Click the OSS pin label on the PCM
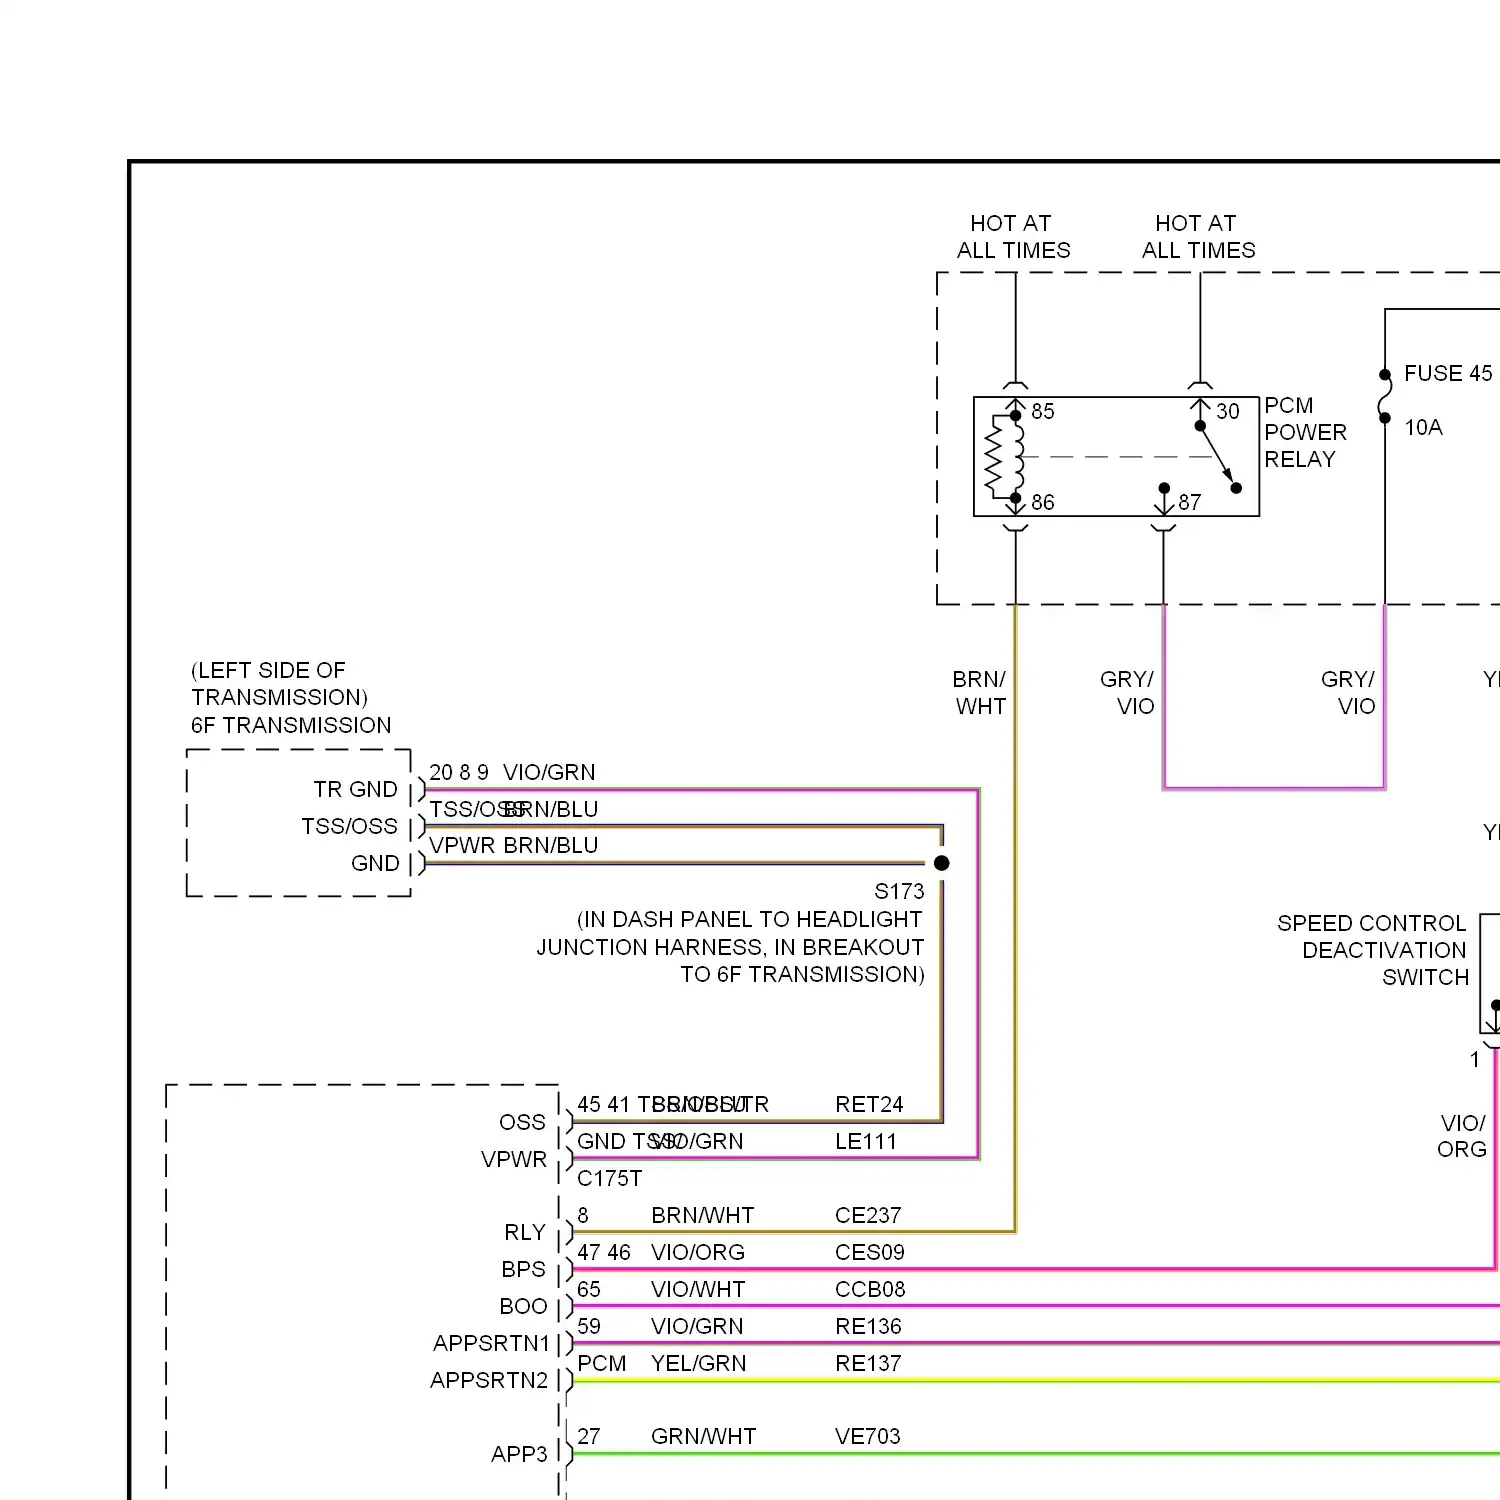1500x1500 pixels. [523, 1122]
